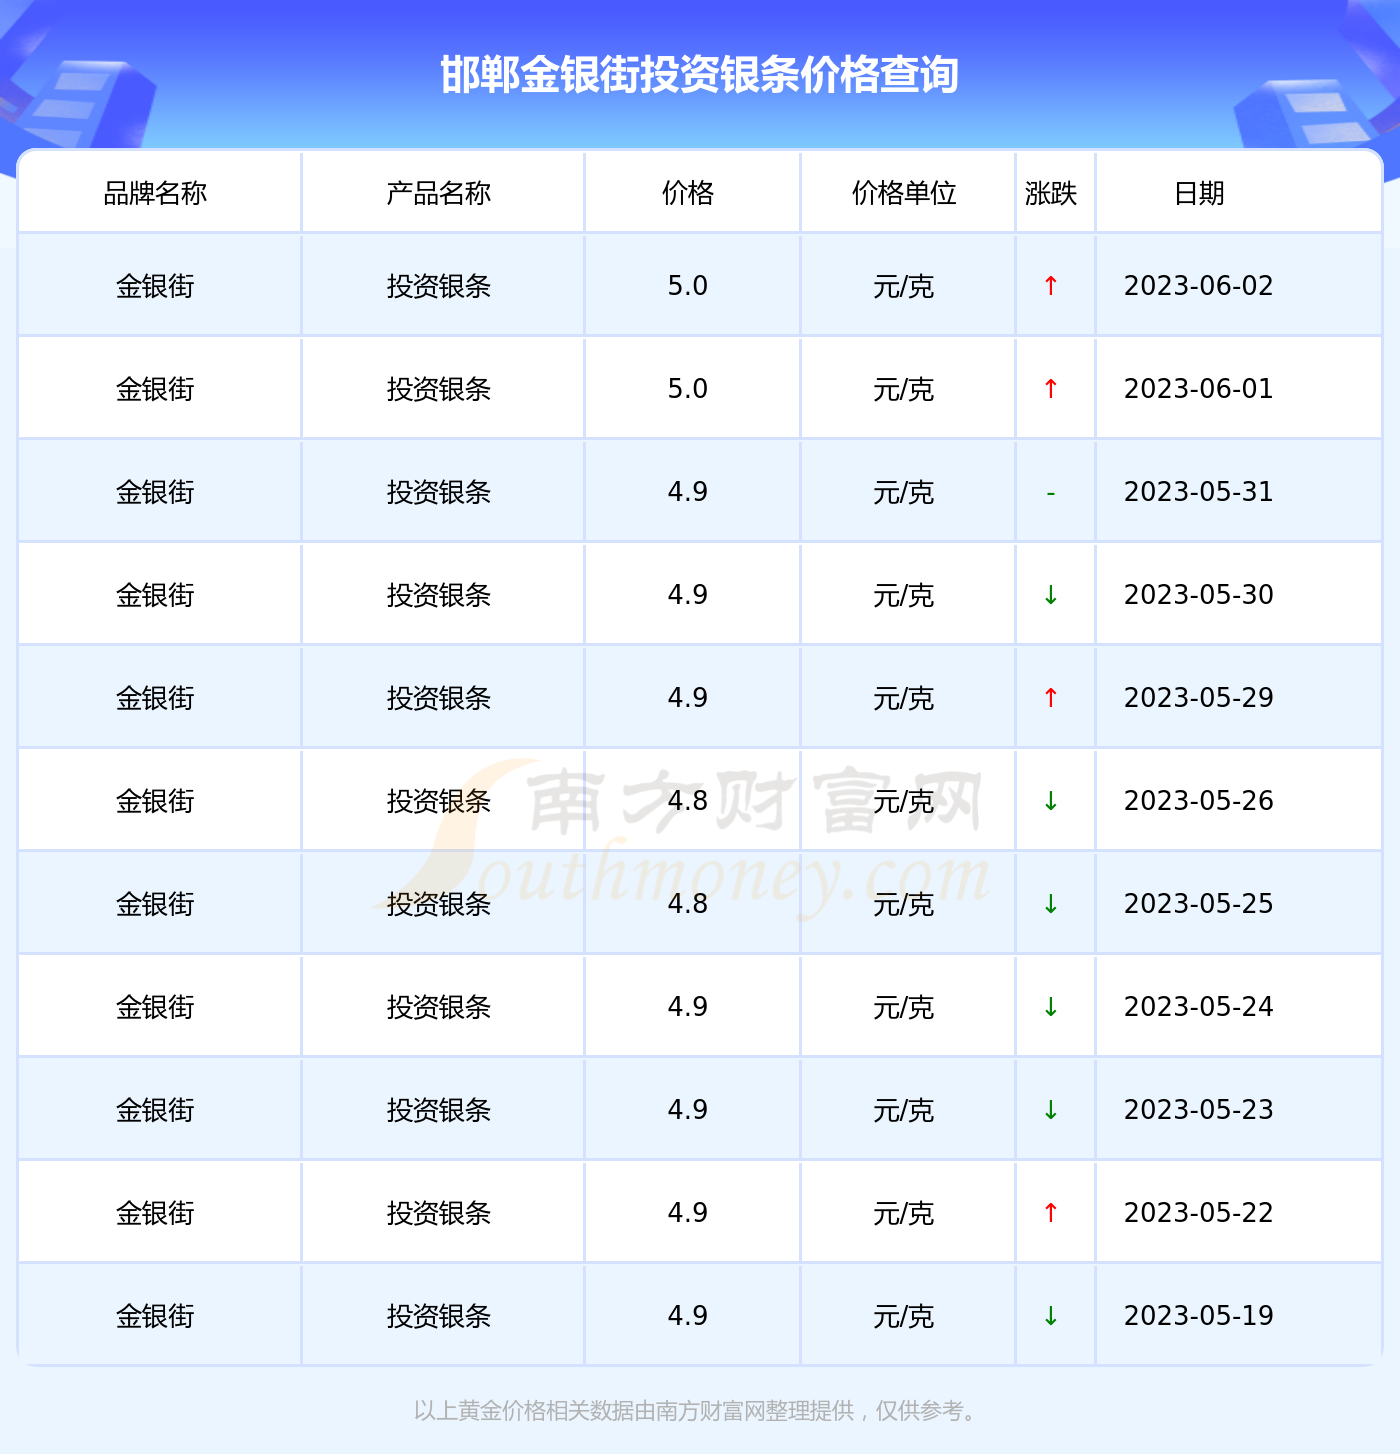Click the green down arrow for 2023-05-26
The image size is (1400, 1455).
[x=1051, y=801]
